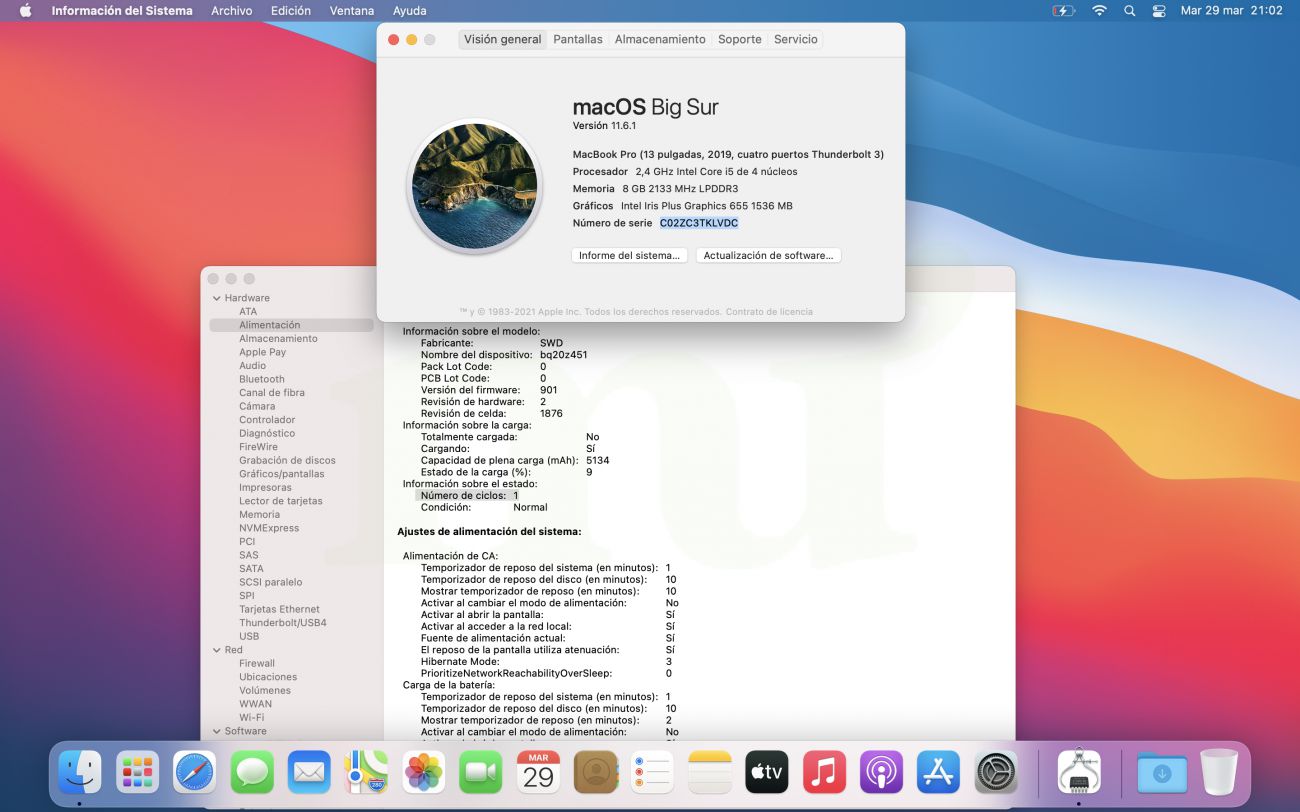This screenshot has width=1300, height=812.
Task: Switch to Soporte tab
Action: click(739, 39)
